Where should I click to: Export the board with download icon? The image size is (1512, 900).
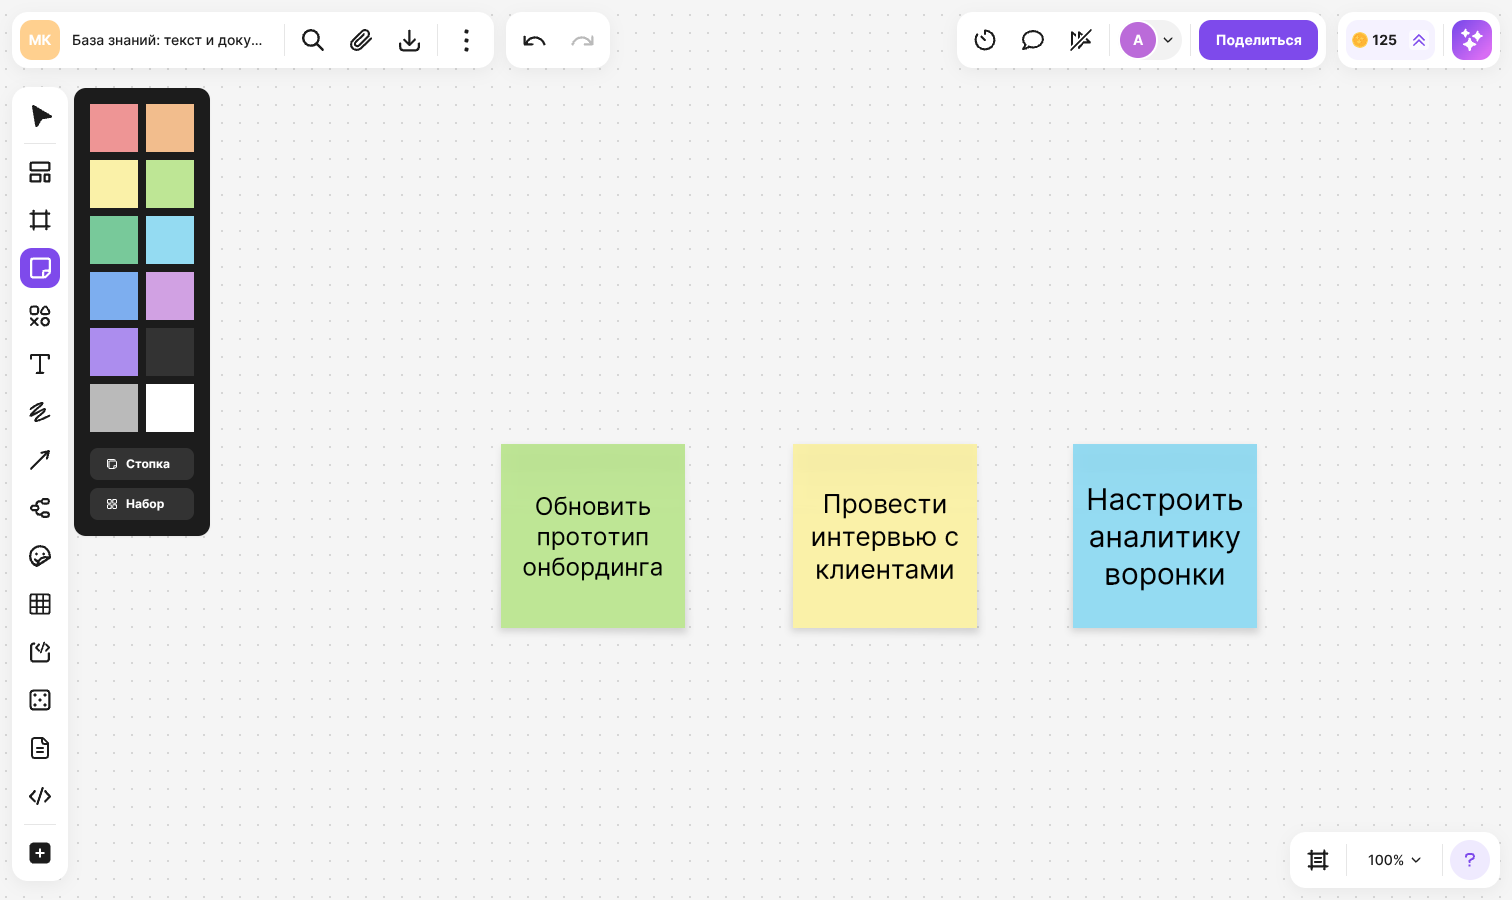pos(409,40)
